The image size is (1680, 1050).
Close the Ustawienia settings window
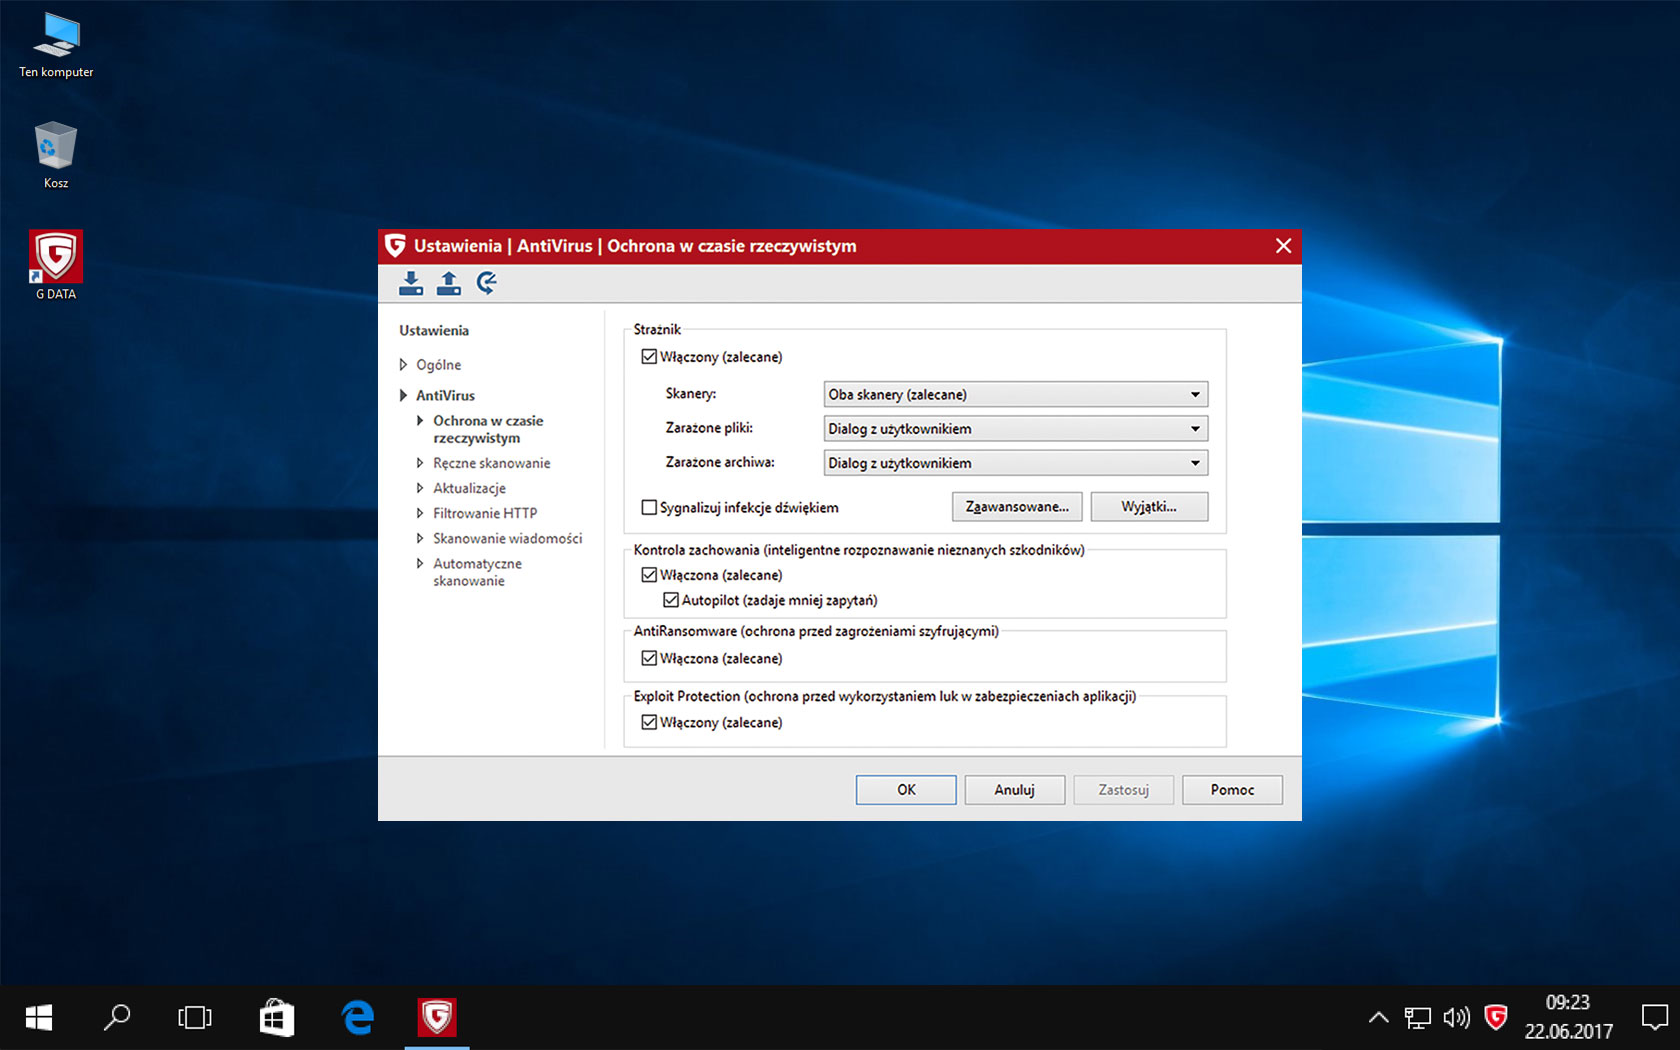point(1283,246)
